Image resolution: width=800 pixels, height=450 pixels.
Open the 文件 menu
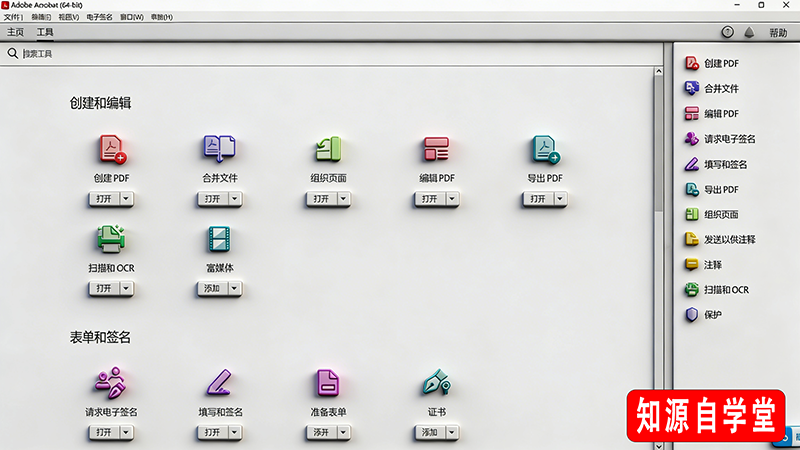pos(13,17)
